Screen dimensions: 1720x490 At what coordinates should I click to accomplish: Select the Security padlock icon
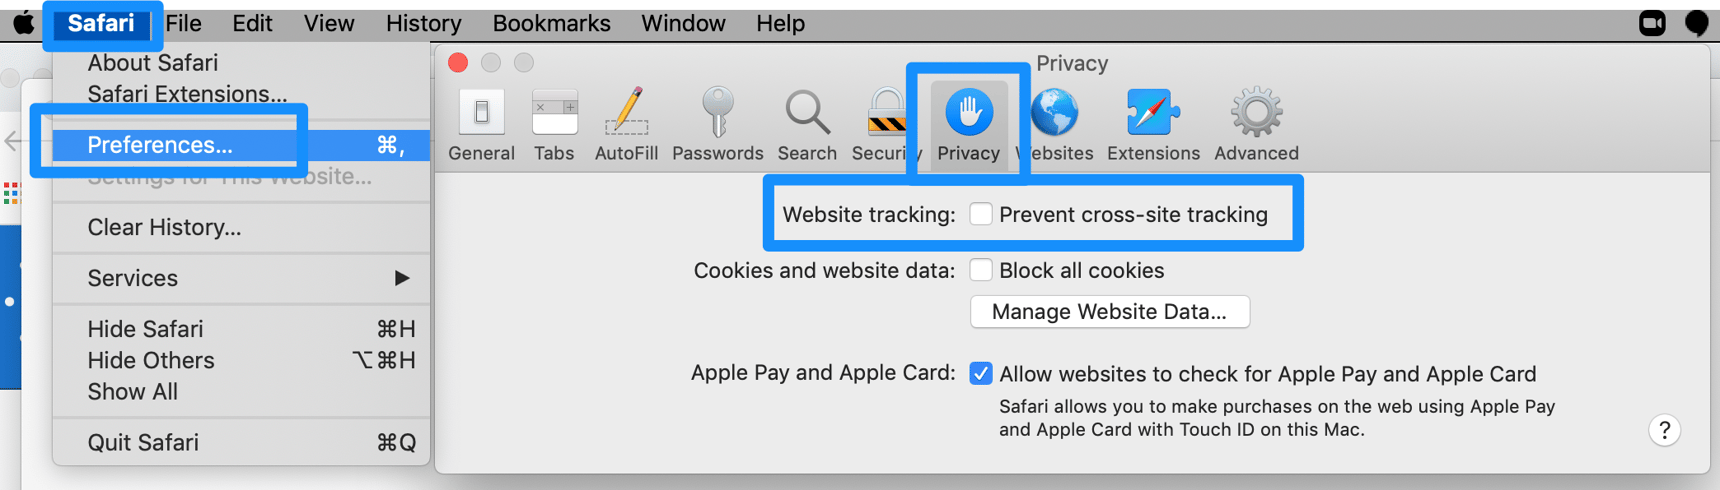[x=884, y=113]
